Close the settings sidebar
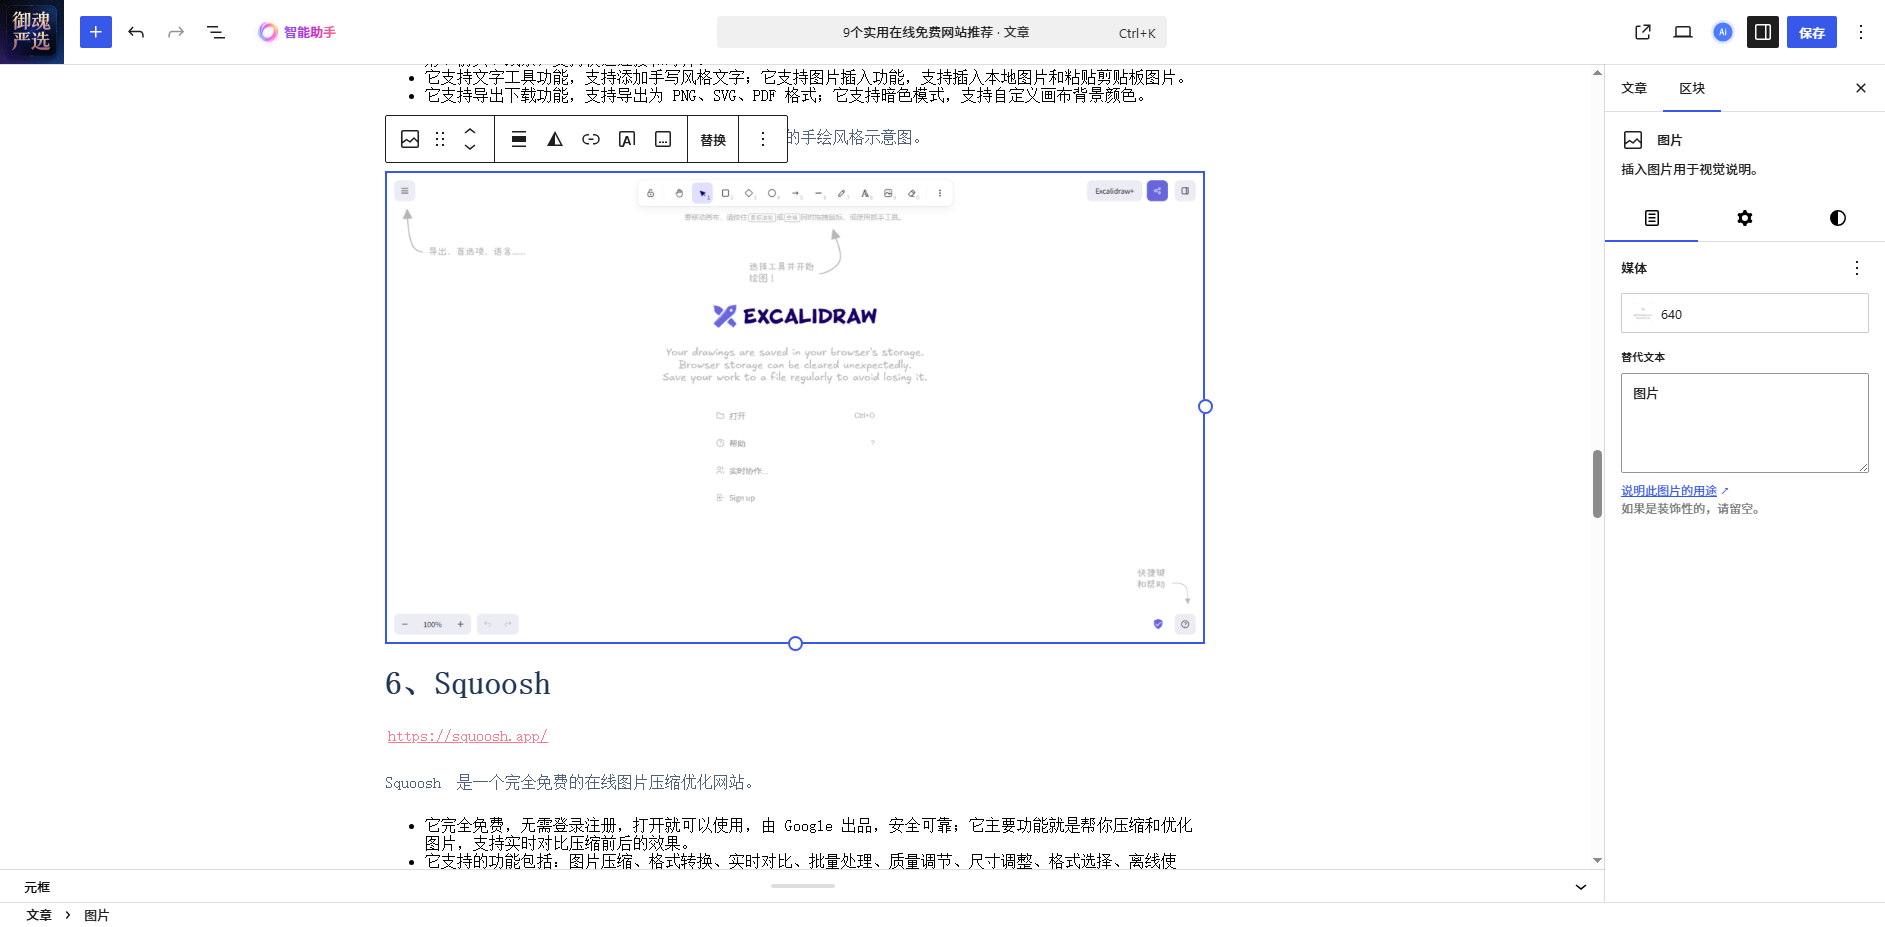Image resolution: width=1885 pixels, height=927 pixels. (x=1861, y=88)
